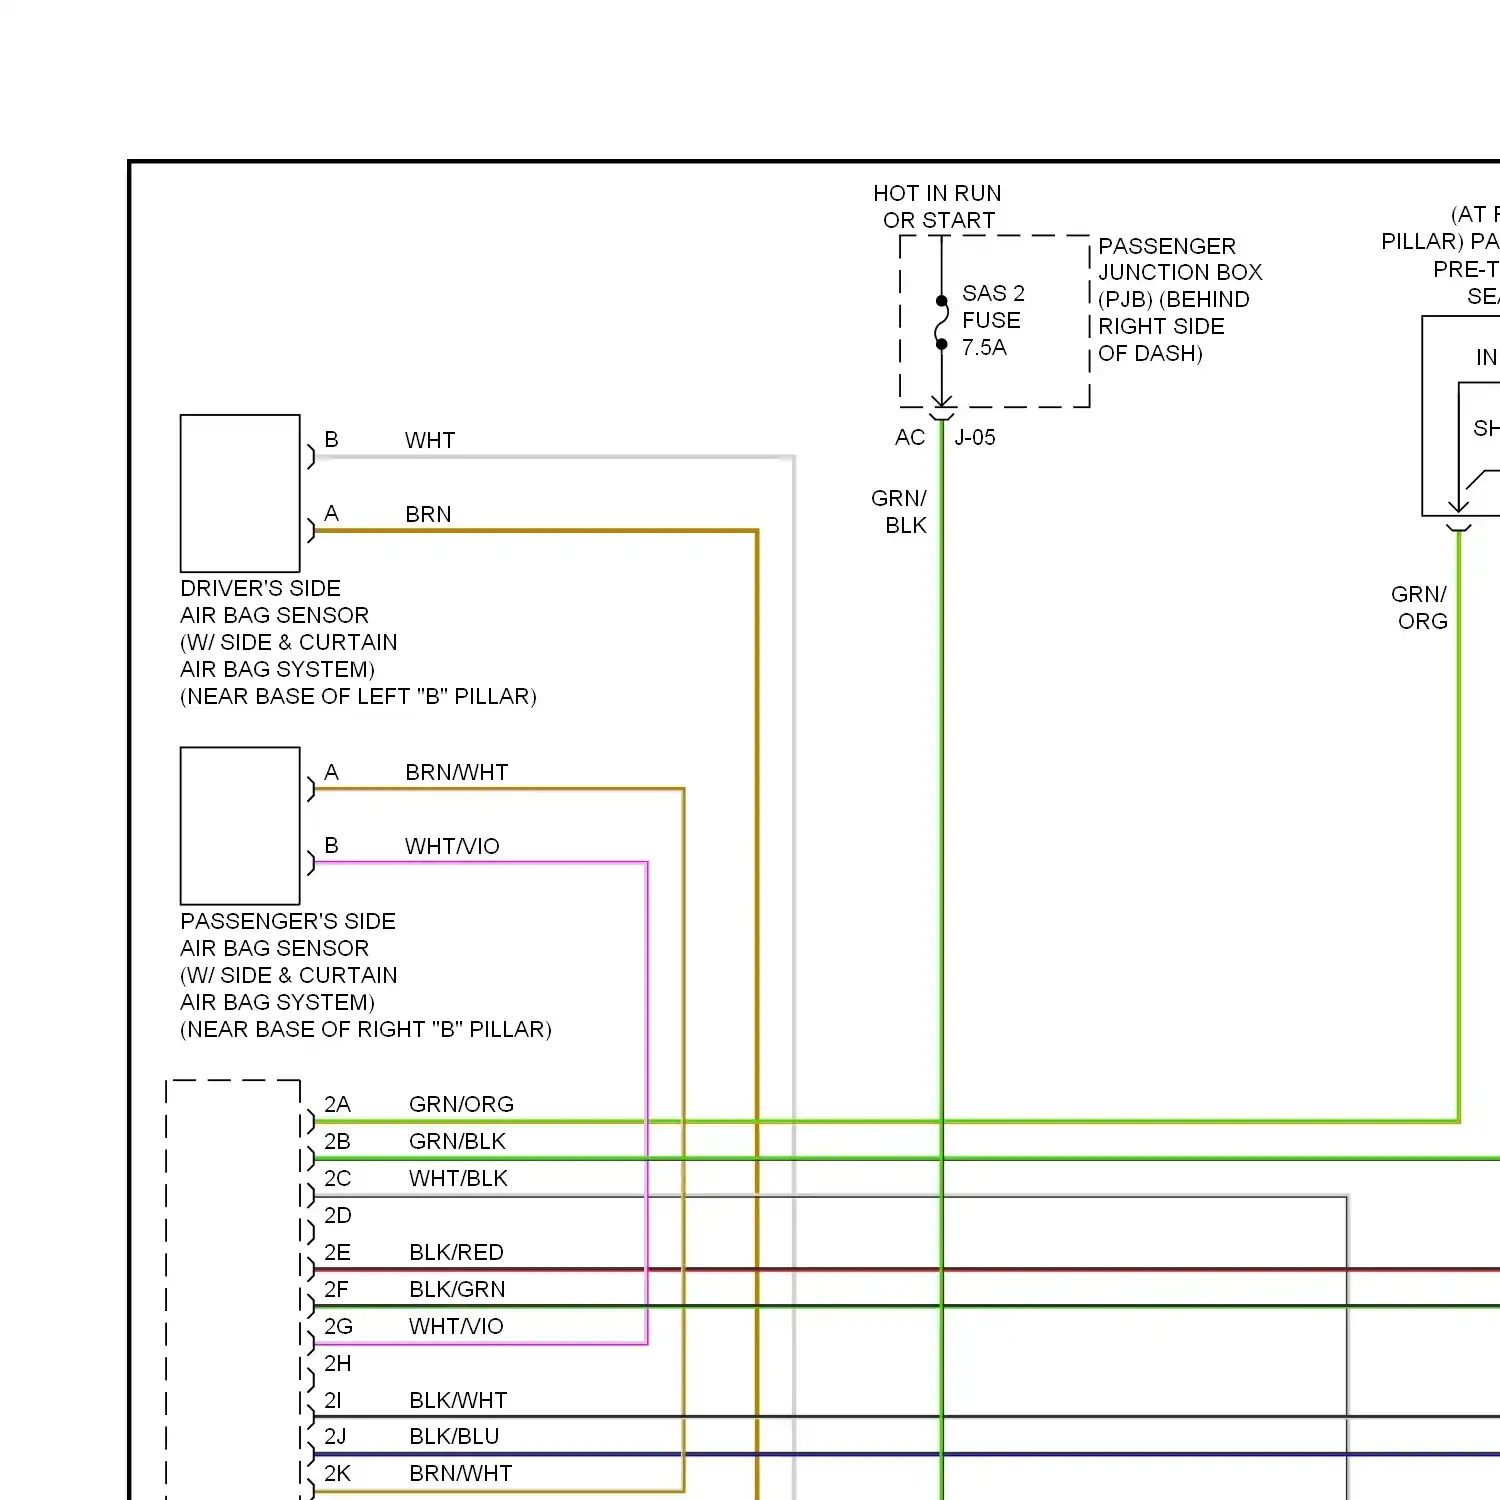Click the AC pin label below fuse
The width and height of the screenshot is (1500, 1500).
click(910, 438)
